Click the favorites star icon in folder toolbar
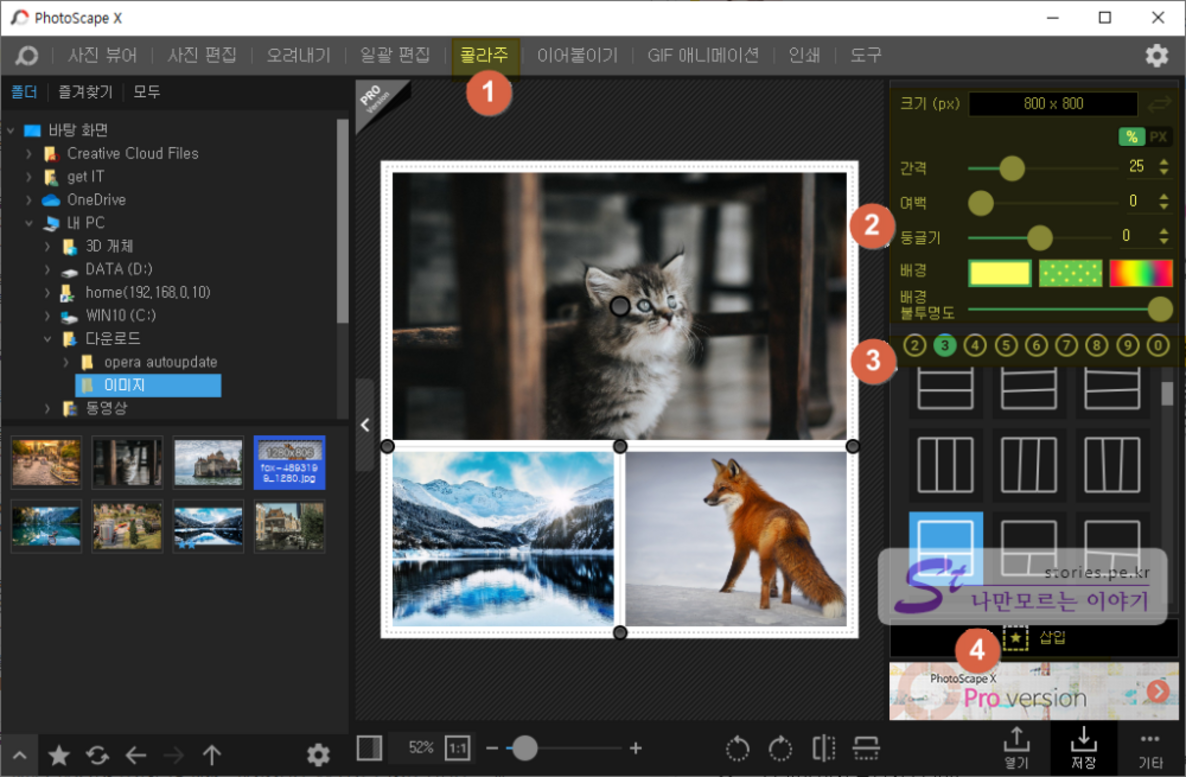The width and height of the screenshot is (1186, 777). coord(59,756)
